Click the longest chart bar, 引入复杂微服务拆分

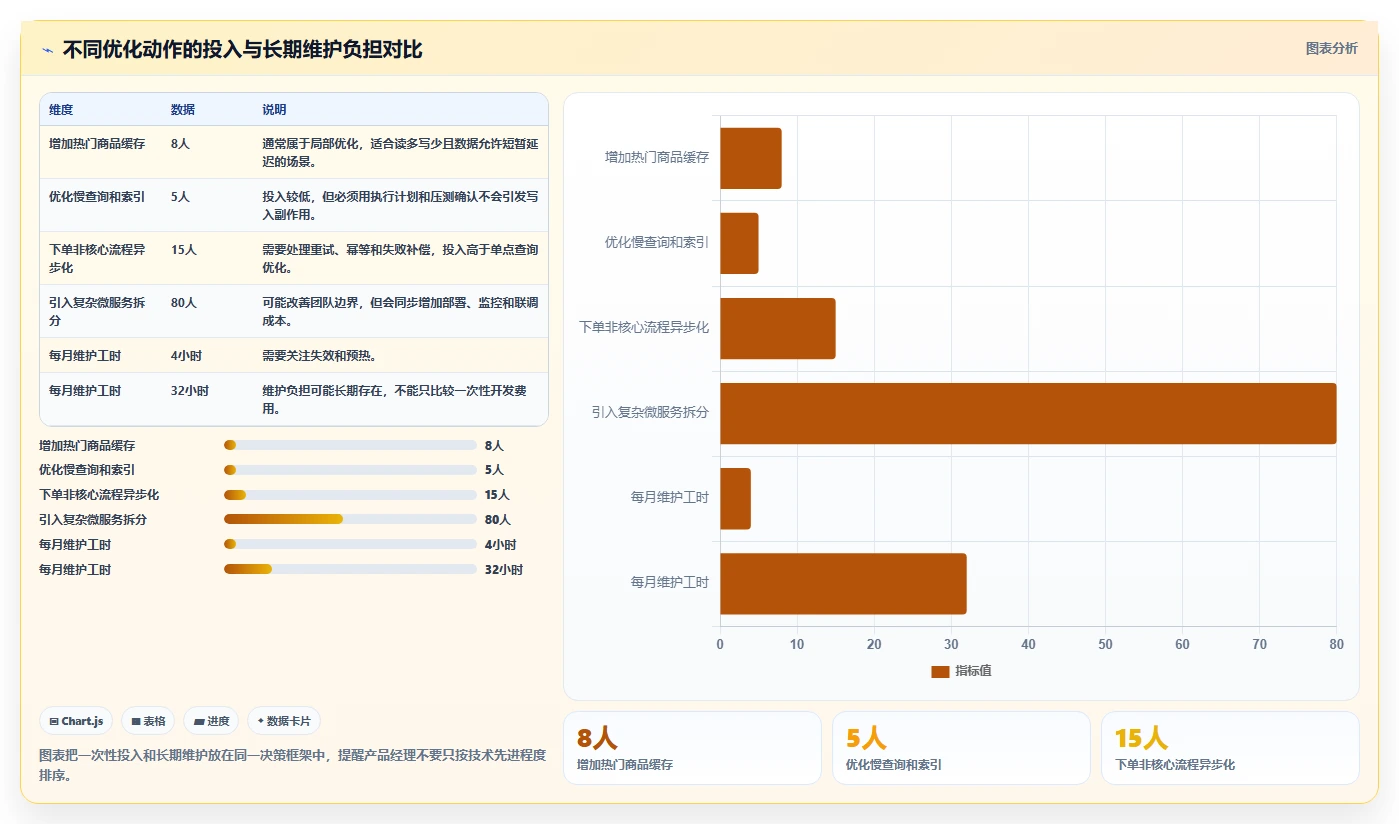click(1028, 413)
